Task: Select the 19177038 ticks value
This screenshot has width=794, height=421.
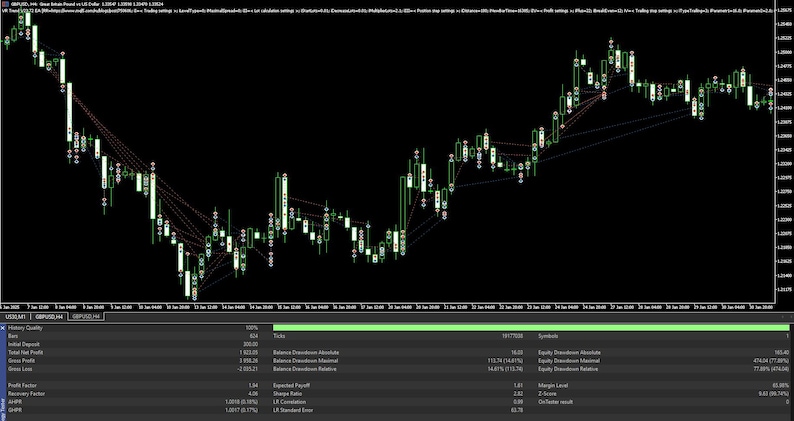Action: (512, 336)
